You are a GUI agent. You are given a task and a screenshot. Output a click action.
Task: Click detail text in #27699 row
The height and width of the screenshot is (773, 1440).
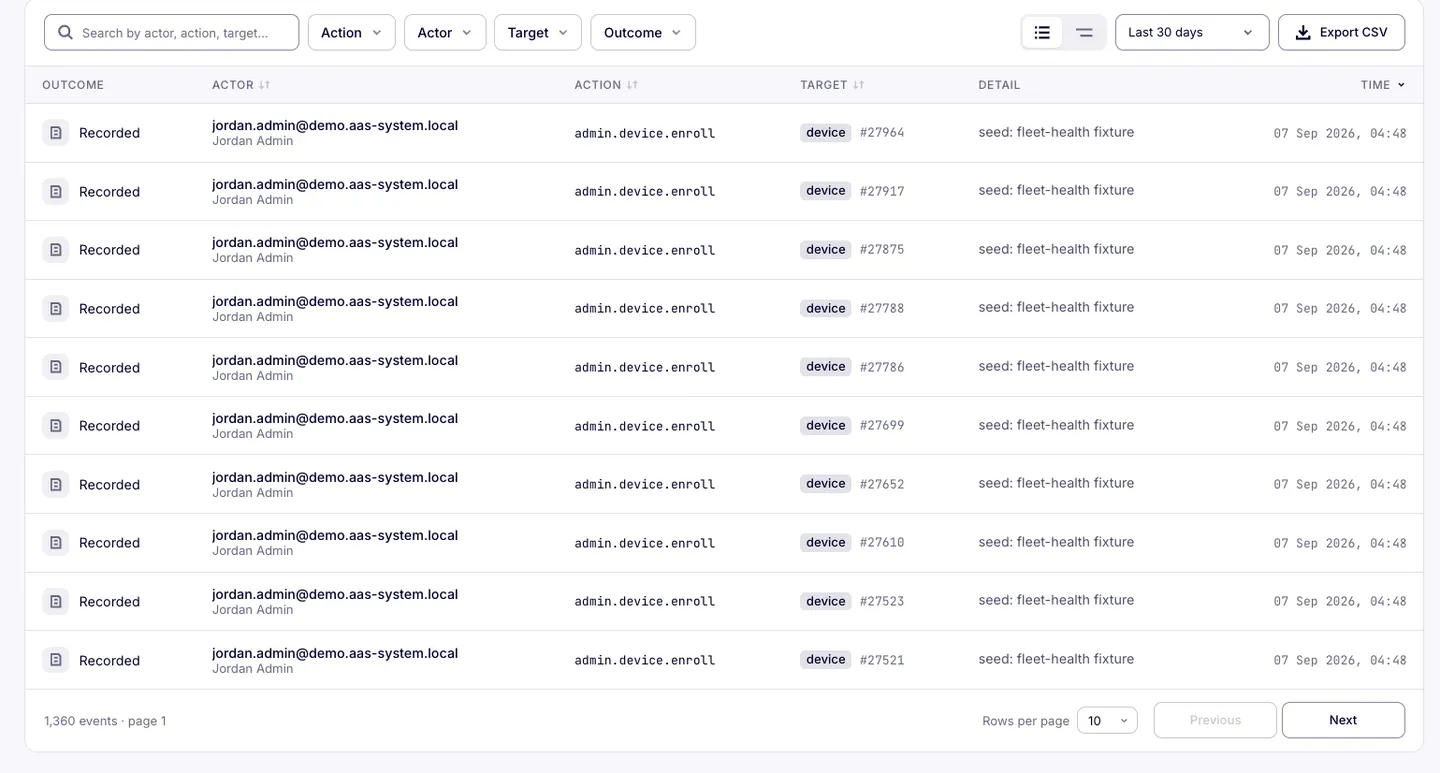click(x=1056, y=425)
